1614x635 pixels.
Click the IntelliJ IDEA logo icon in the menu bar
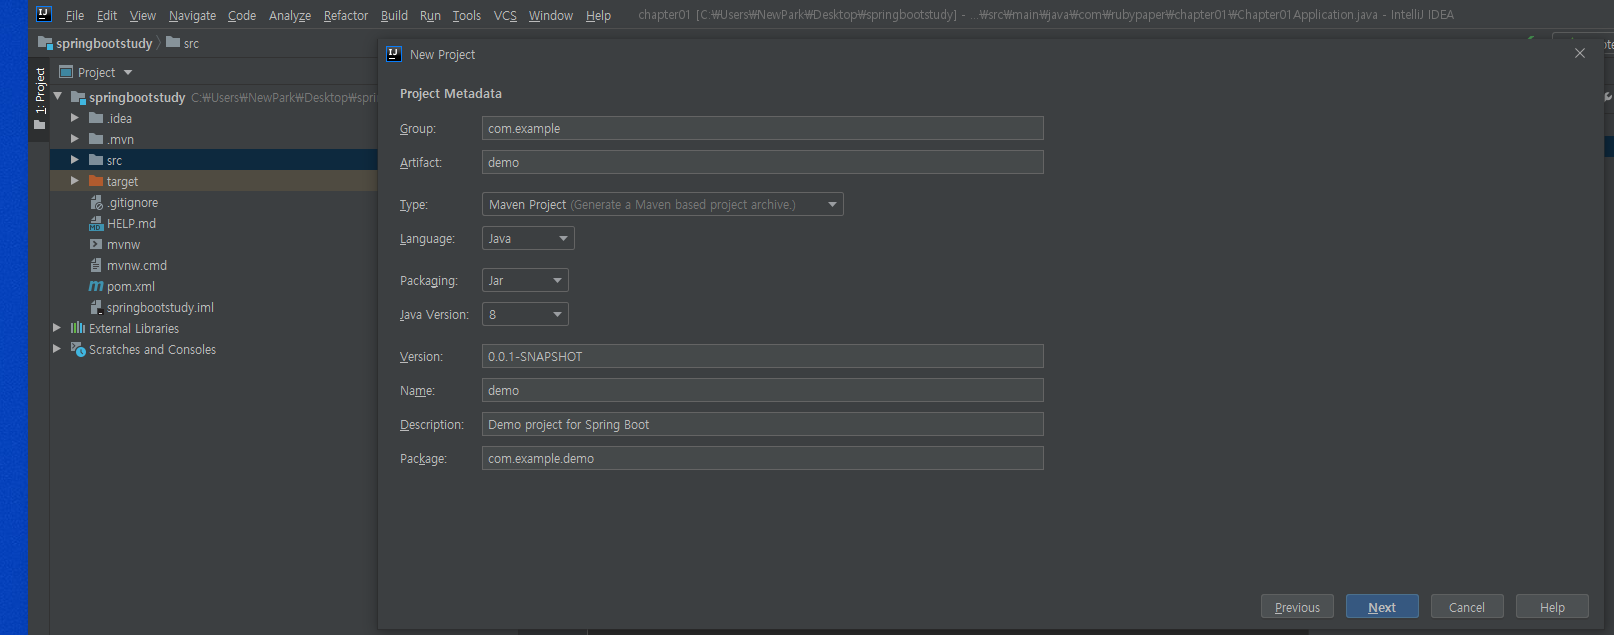(44, 14)
